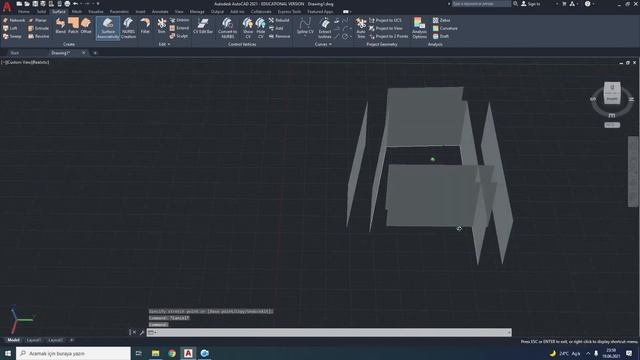This screenshot has width=640, height=360.
Task: Select the Trim surface tool
Action: 162,26
